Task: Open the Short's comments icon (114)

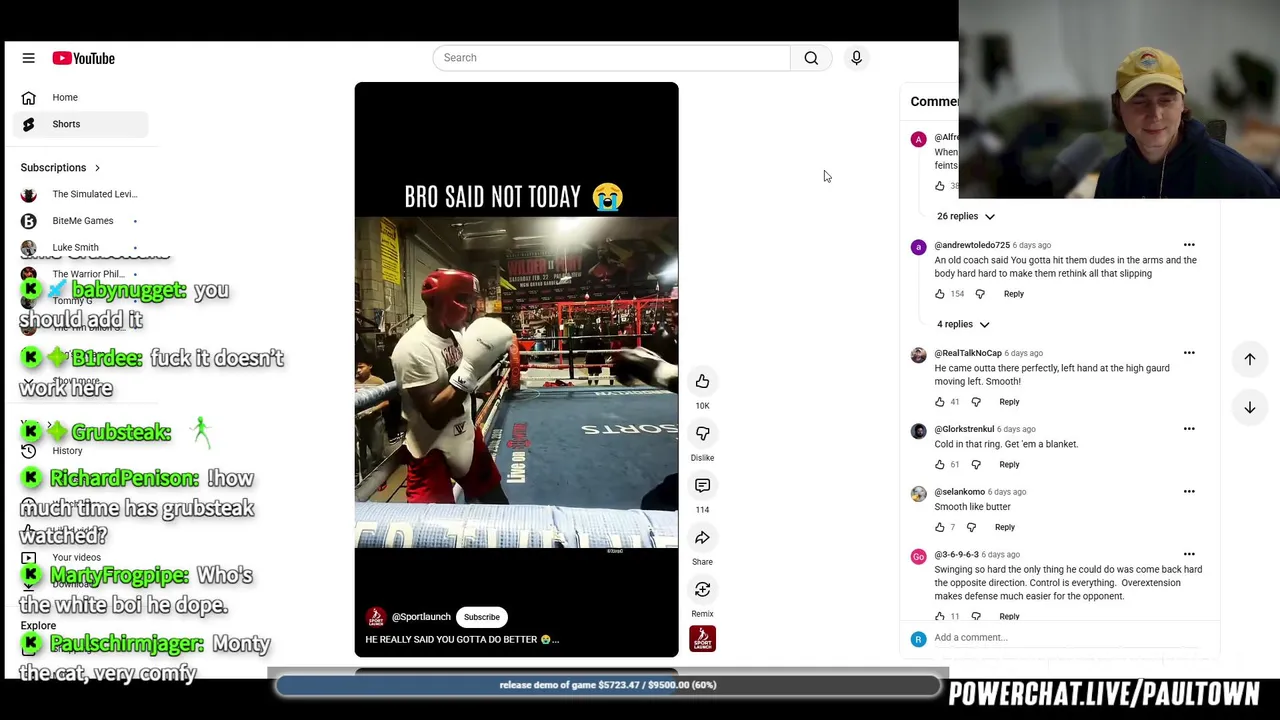Action: click(702, 485)
